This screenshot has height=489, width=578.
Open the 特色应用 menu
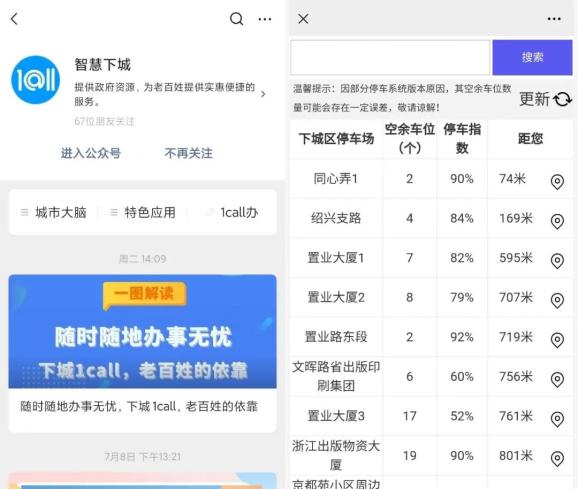click(x=143, y=212)
